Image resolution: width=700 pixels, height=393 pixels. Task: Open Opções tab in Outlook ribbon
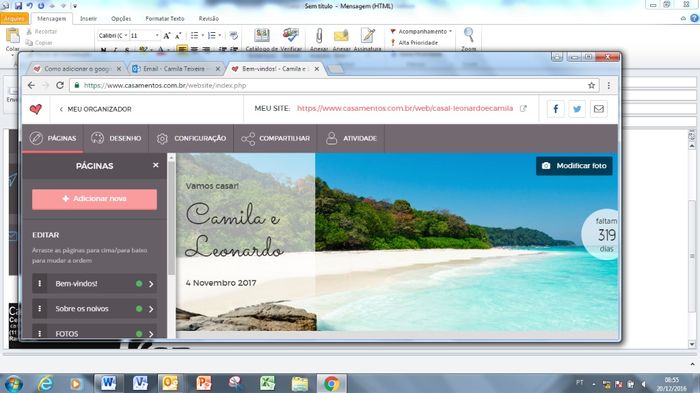[x=121, y=19]
